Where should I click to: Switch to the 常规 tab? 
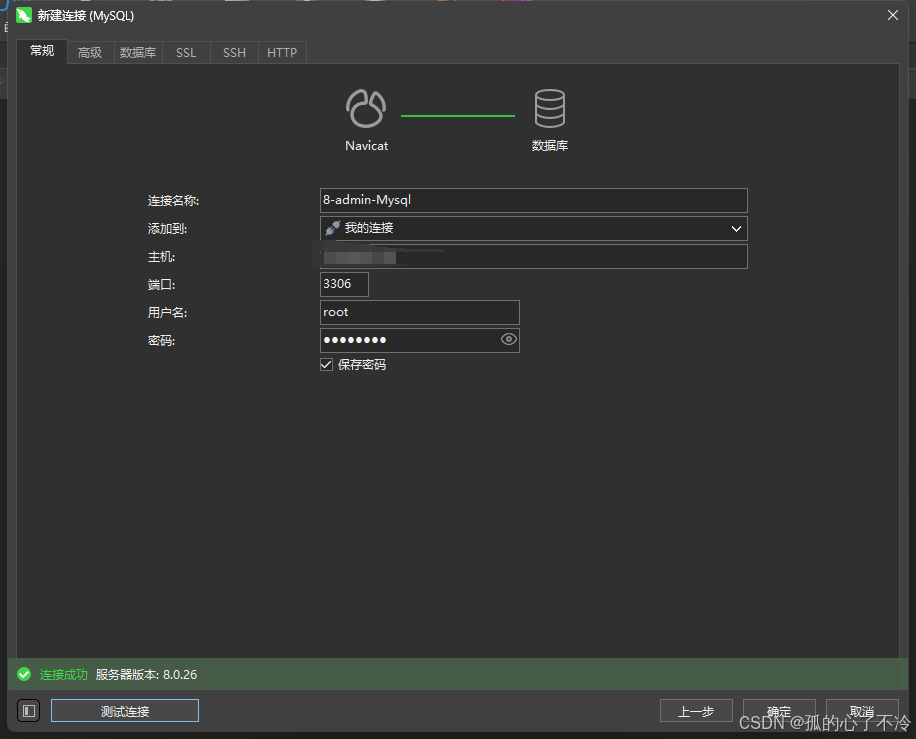click(42, 51)
